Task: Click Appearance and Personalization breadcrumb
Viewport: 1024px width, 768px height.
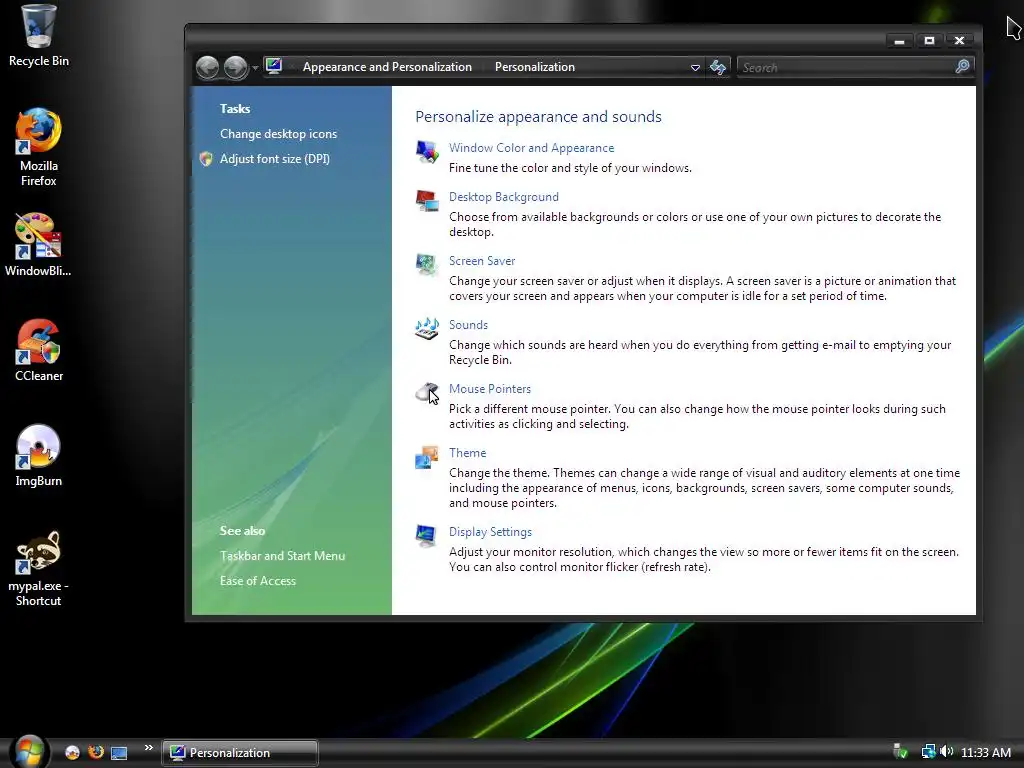Action: point(387,67)
